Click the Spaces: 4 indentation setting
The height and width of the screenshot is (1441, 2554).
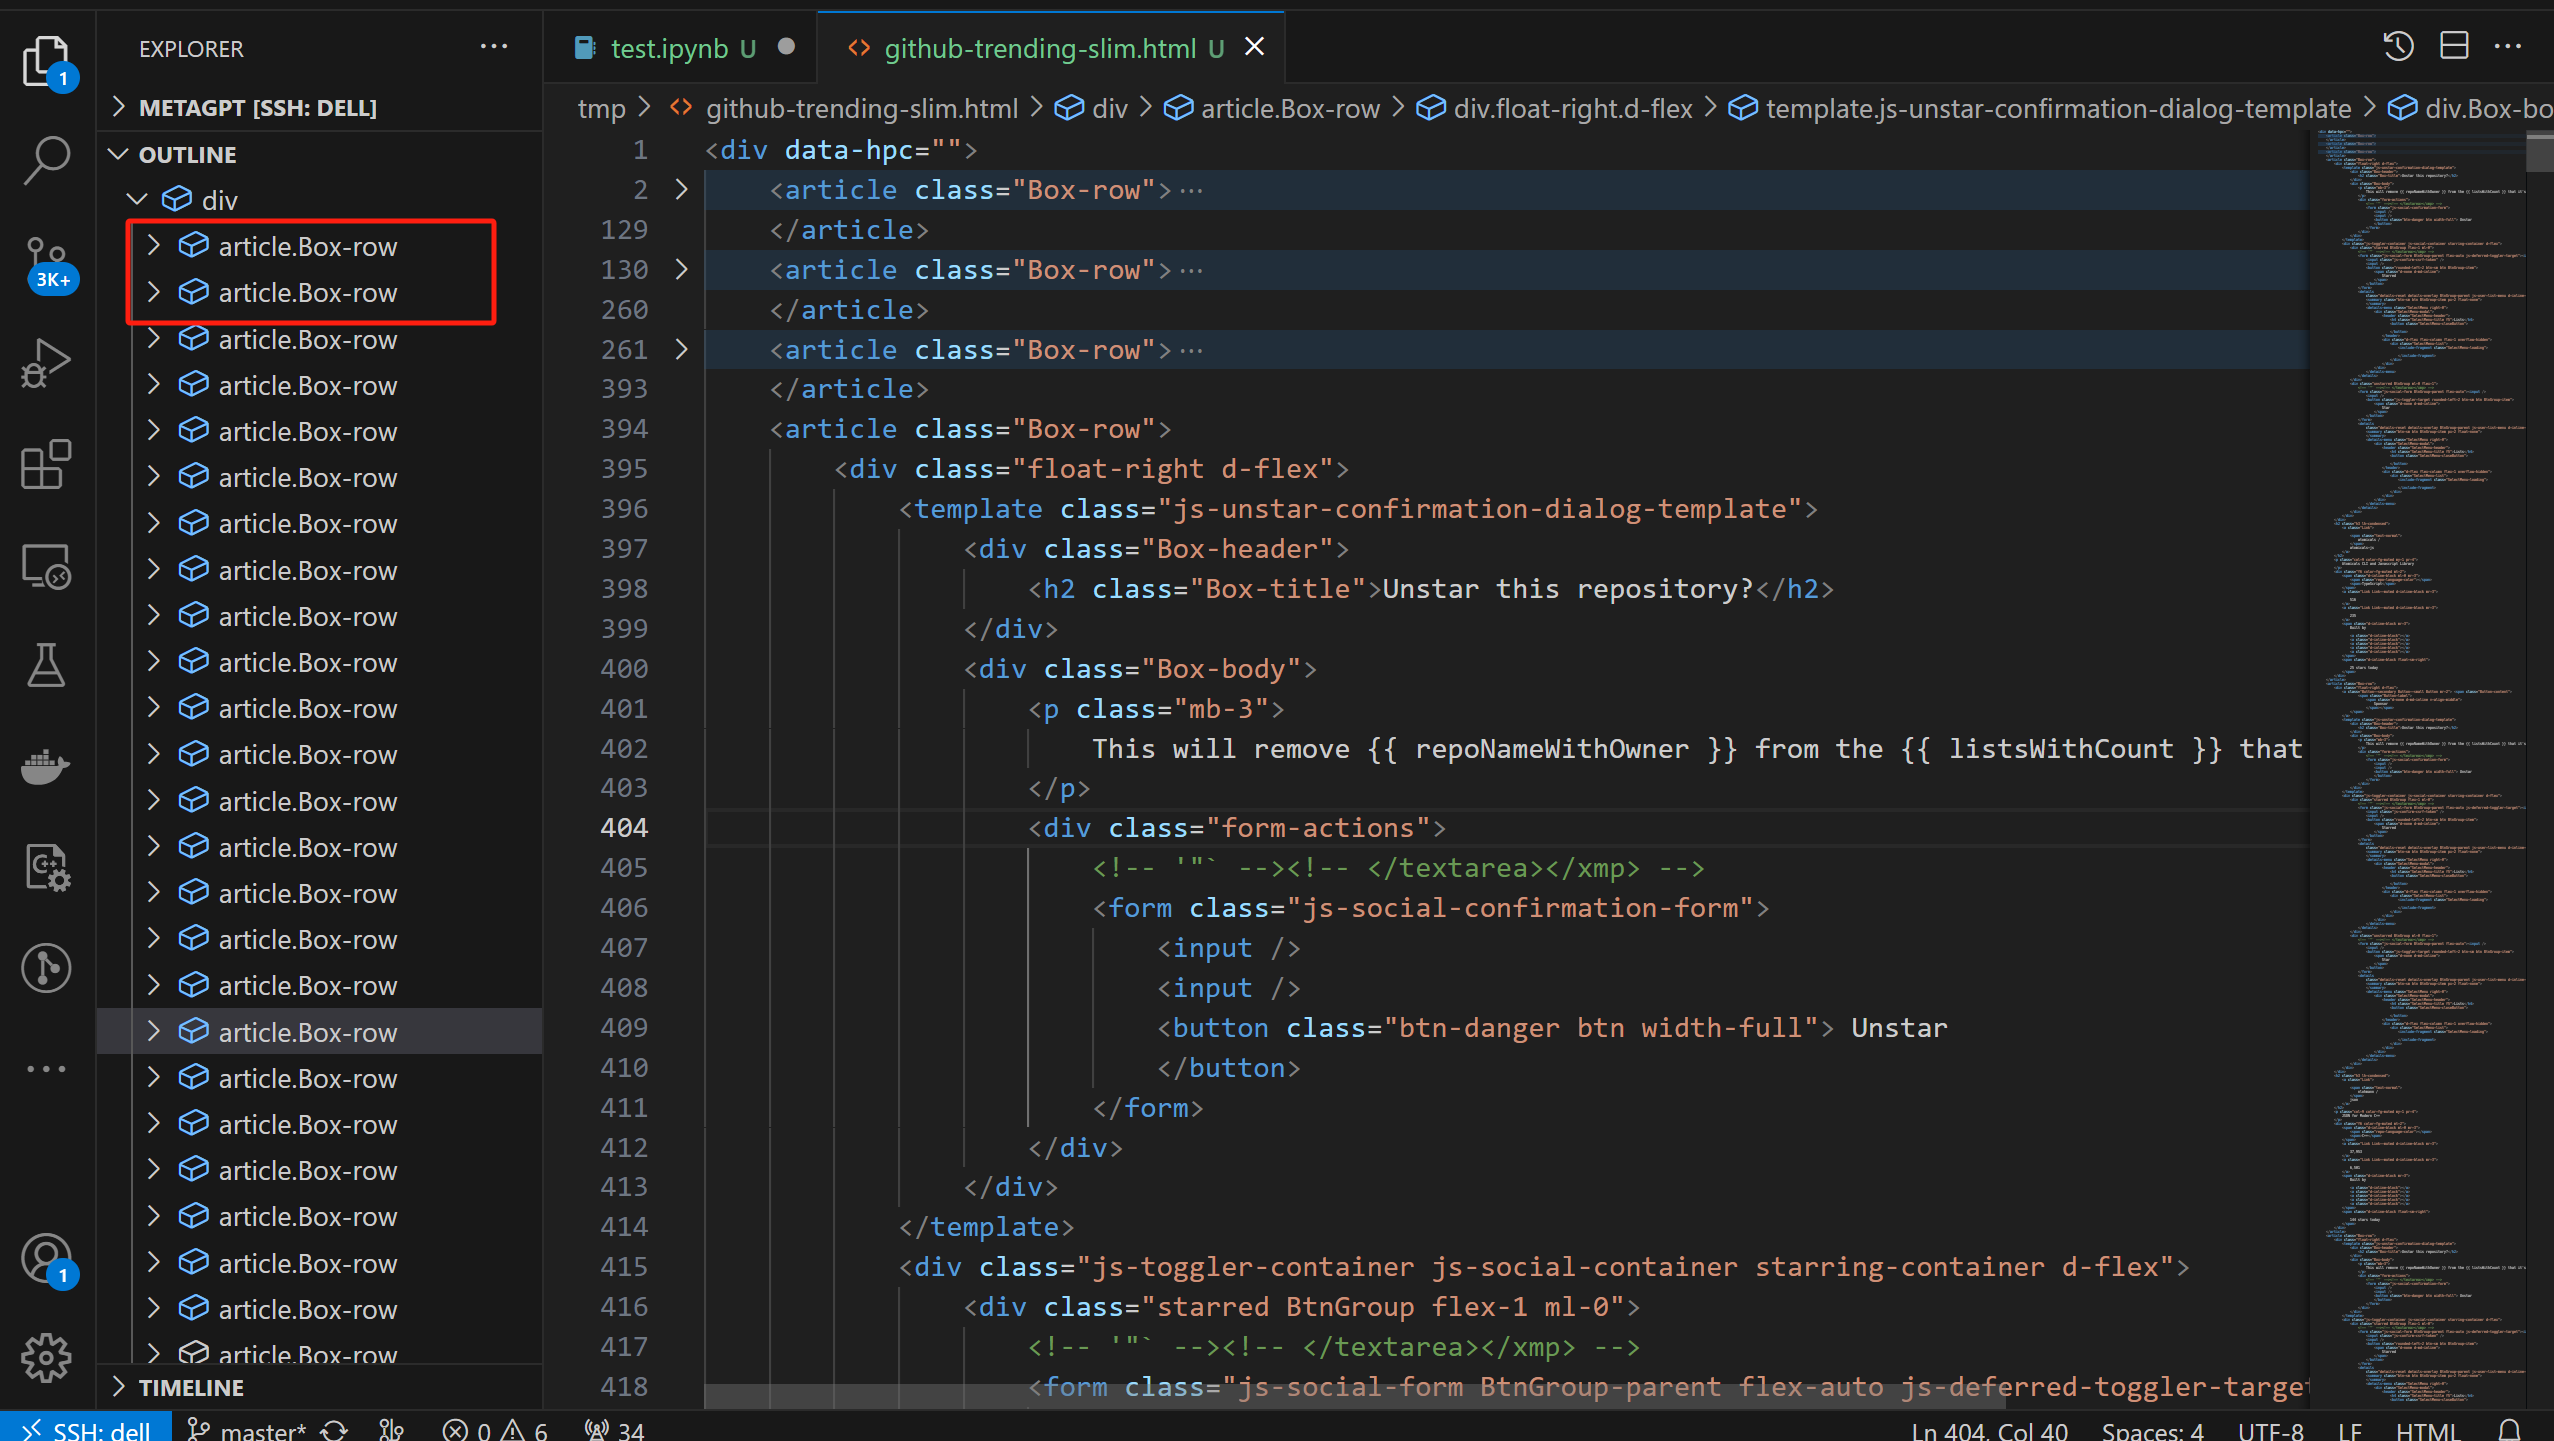pos(2152,1430)
